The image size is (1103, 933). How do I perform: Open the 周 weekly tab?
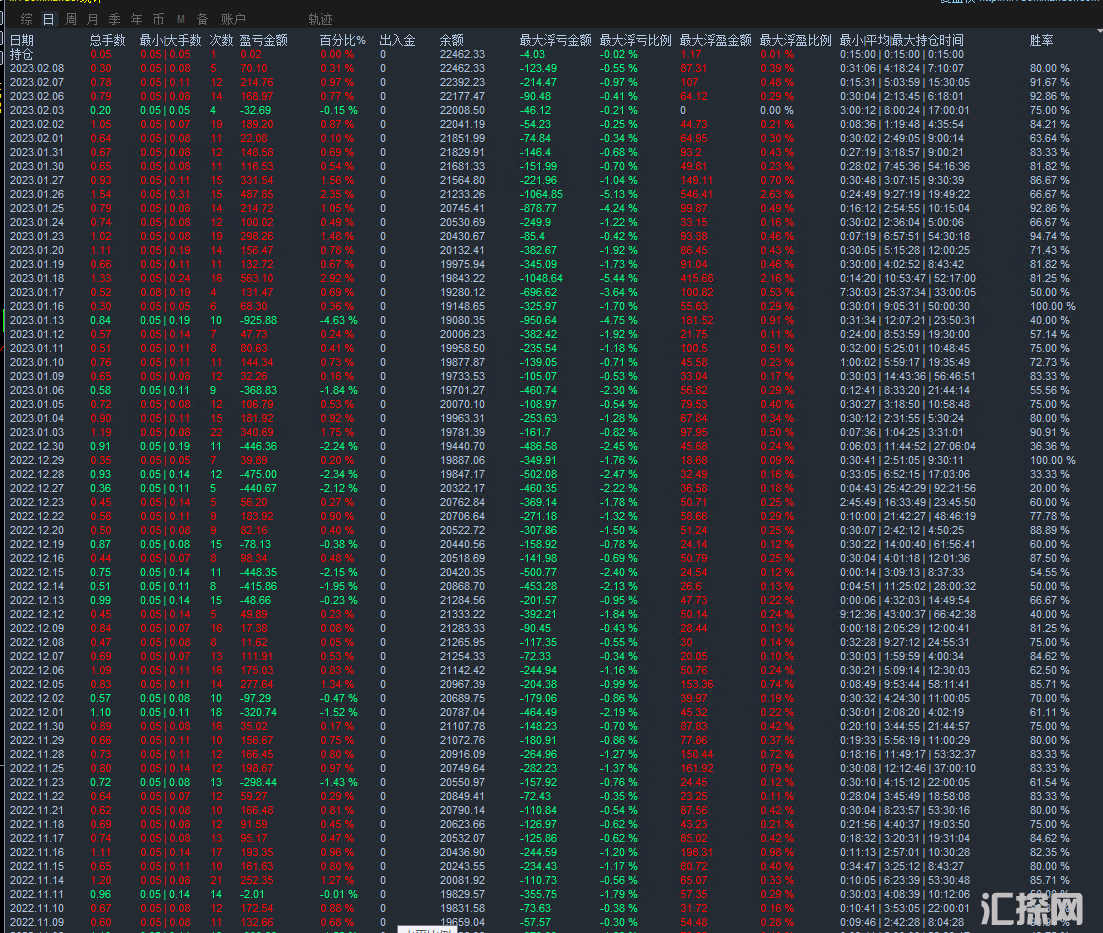tap(71, 19)
